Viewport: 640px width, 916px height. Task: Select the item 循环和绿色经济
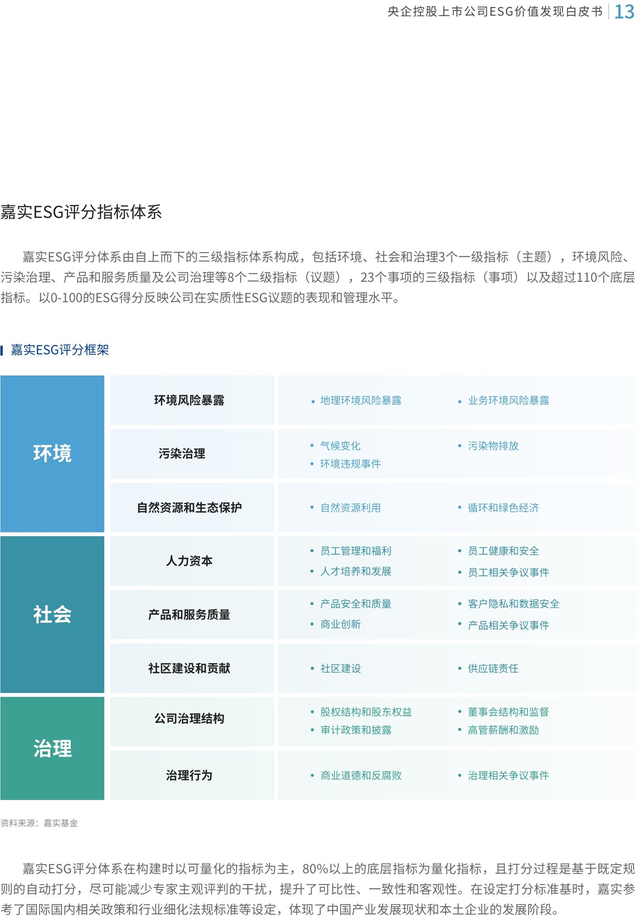pyautogui.click(x=503, y=508)
